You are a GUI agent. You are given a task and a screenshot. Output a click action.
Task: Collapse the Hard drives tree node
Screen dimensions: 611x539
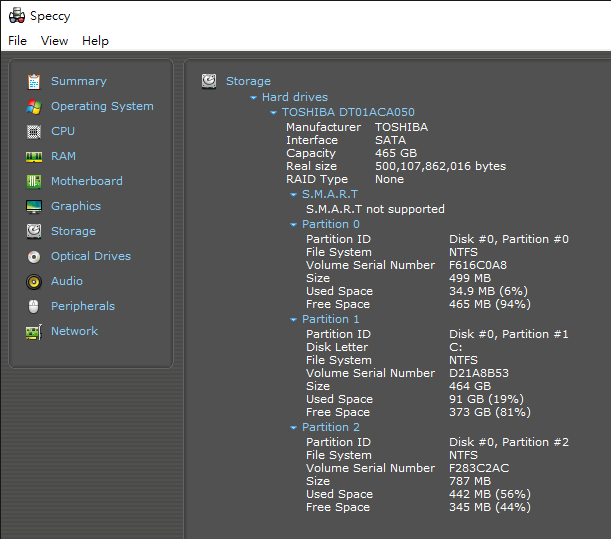pyautogui.click(x=253, y=97)
